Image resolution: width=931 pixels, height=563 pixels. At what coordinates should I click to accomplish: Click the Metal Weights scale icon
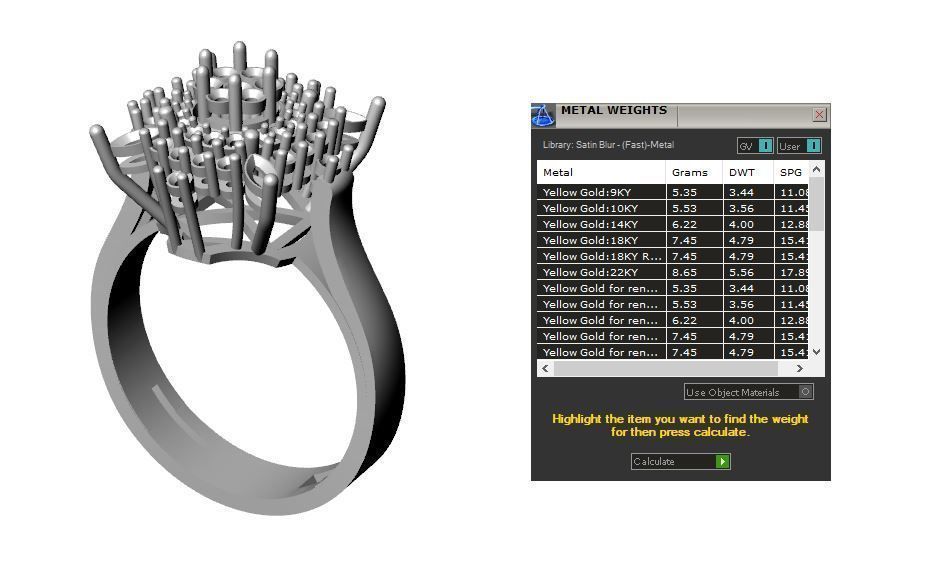coord(543,115)
